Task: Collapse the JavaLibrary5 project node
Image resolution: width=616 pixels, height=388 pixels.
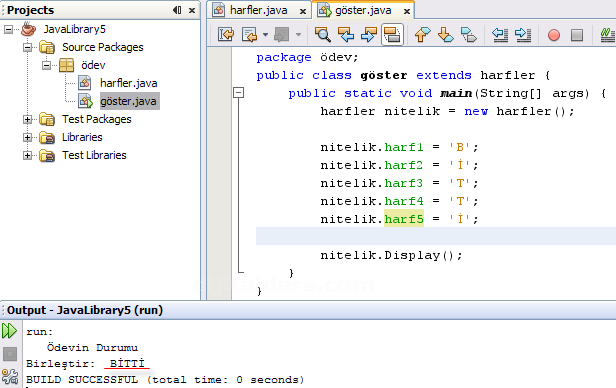Action: [x=8, y=29]
